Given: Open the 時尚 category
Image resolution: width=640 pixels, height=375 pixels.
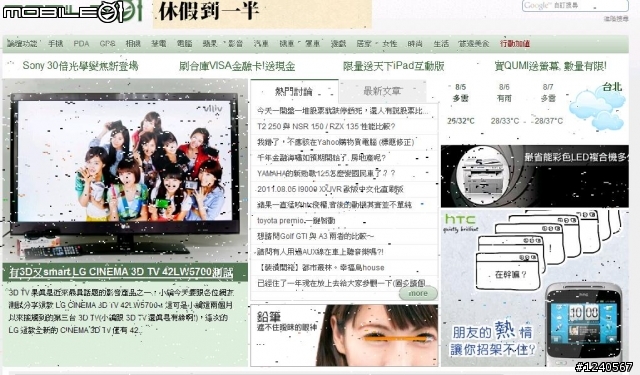Looking at the screenshot, I should pos(415,43).
